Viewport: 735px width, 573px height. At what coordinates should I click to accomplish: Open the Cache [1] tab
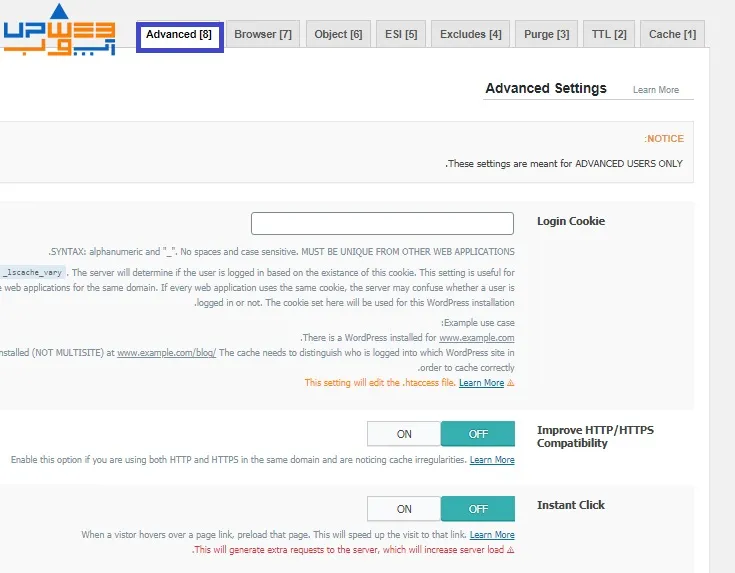(x=672, y=34)
